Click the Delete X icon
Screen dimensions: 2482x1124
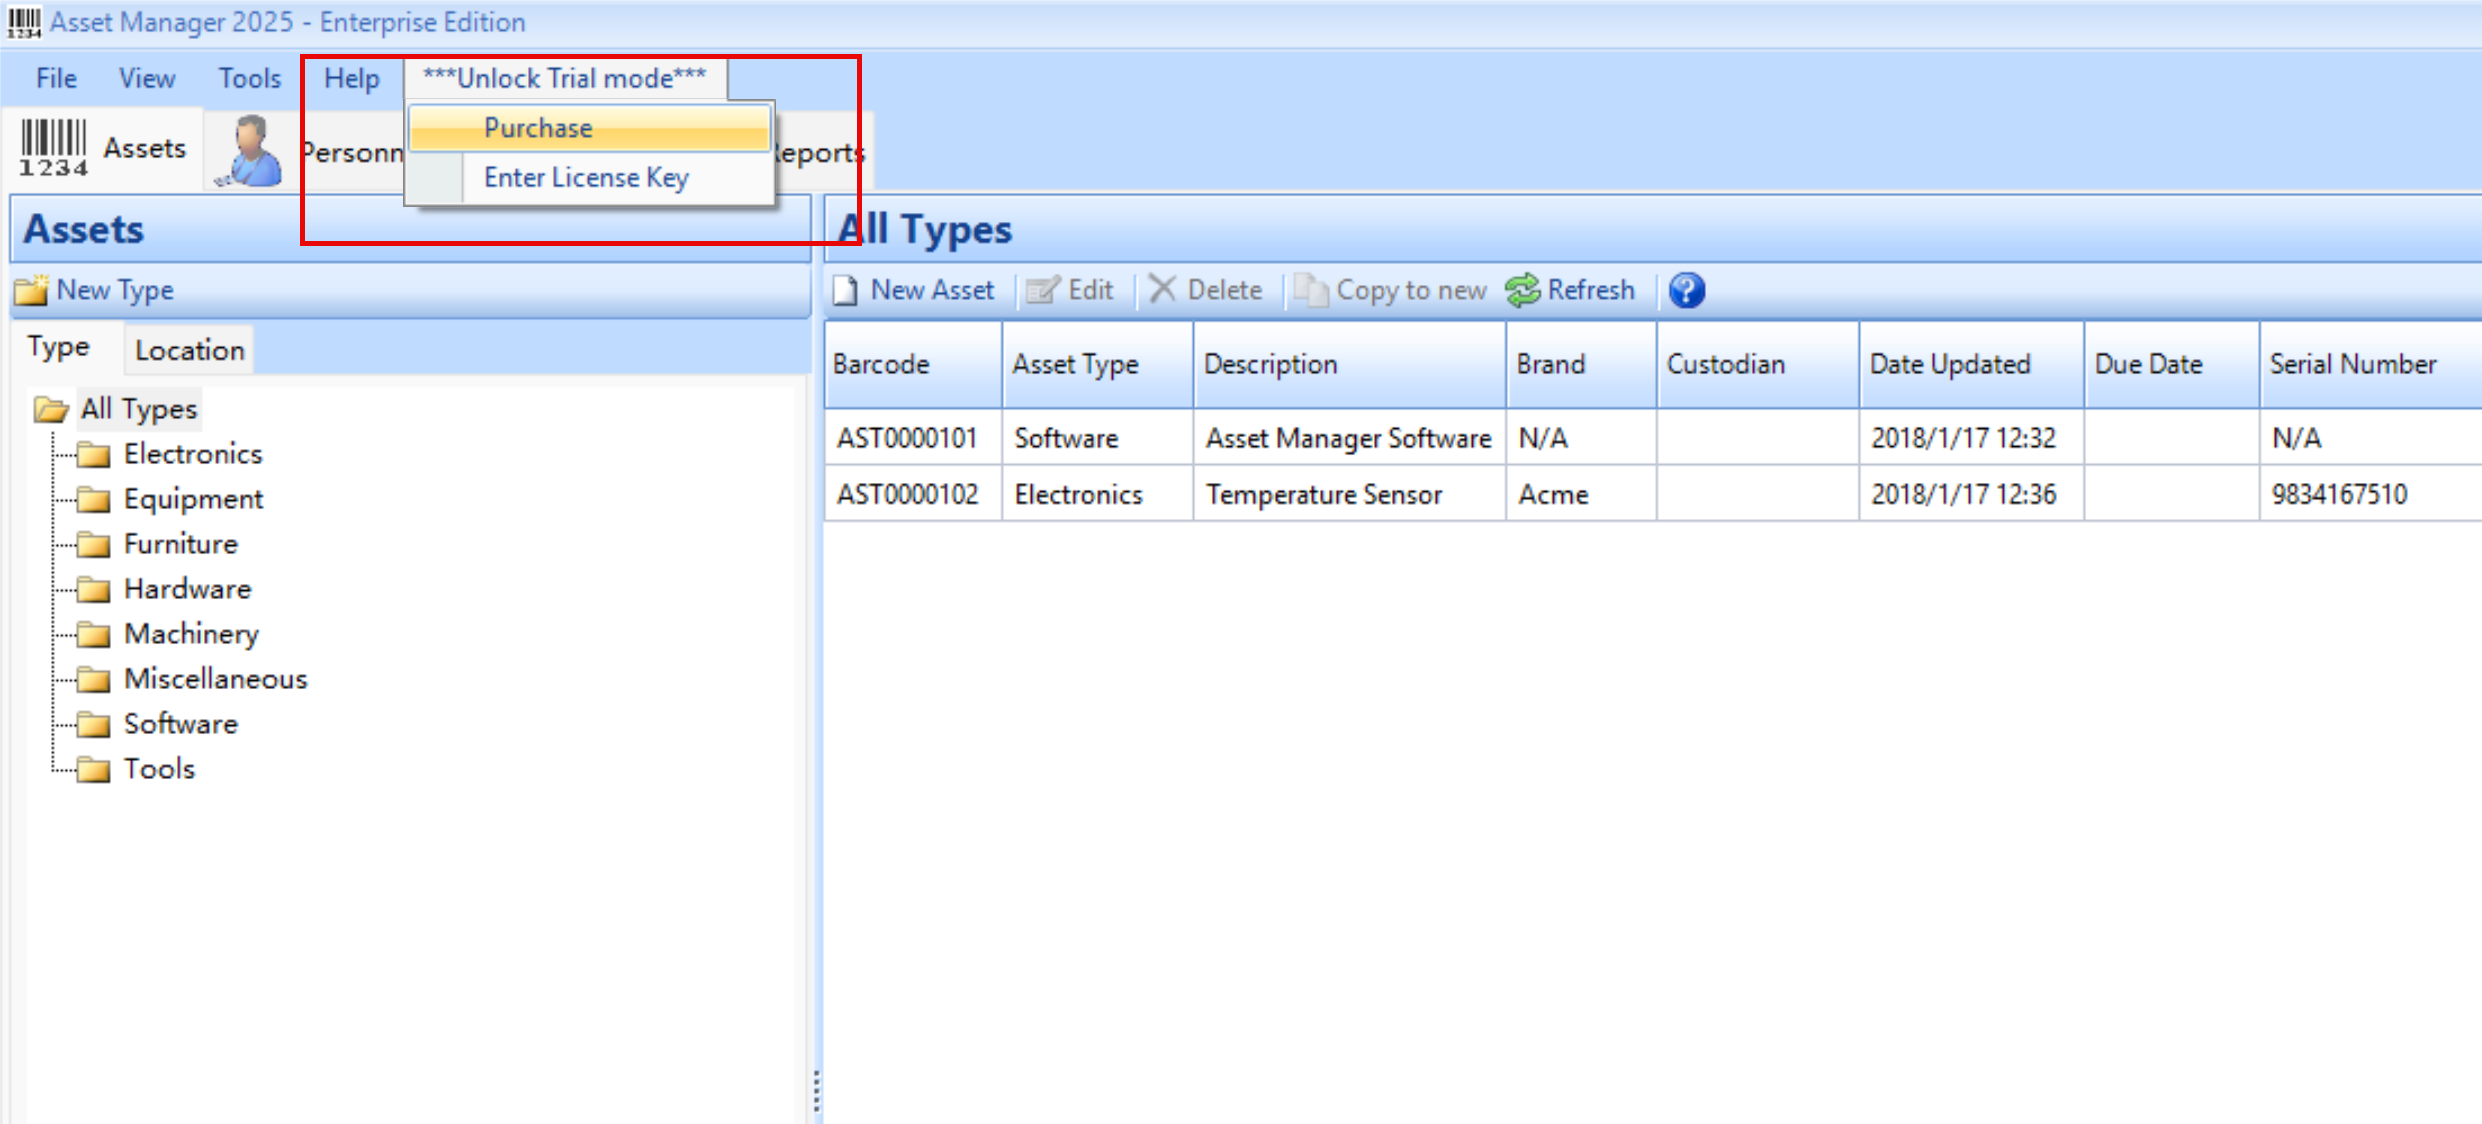pyautogui.click(x=1162, y=290)
